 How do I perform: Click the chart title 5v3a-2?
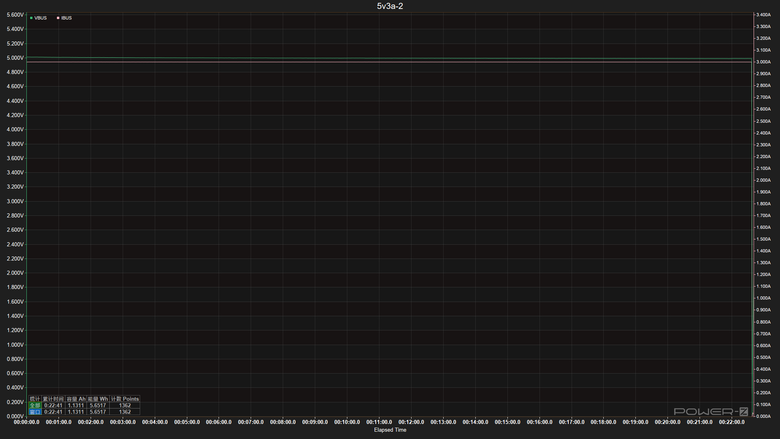(x=390, y=6)
